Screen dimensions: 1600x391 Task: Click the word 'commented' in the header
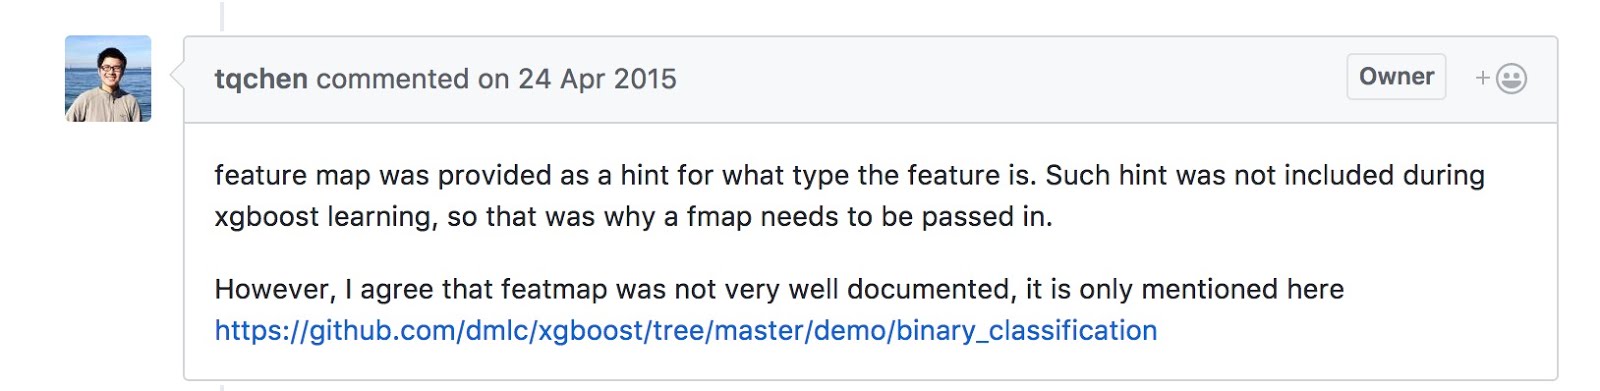coord(393,79)
